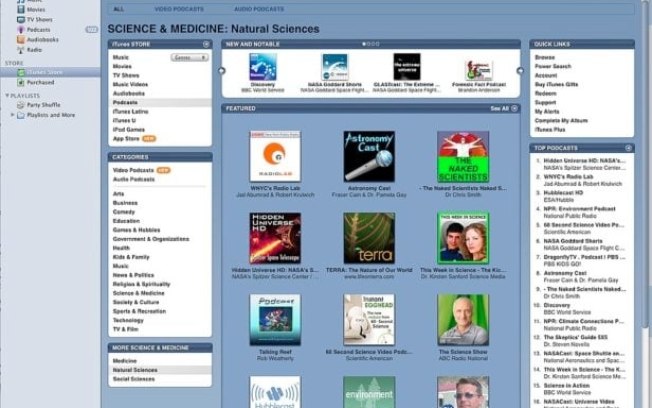Open the Astronomy Cast cover art
The height and width of the screenshot is (408, 652).
(x=369, y=156)
